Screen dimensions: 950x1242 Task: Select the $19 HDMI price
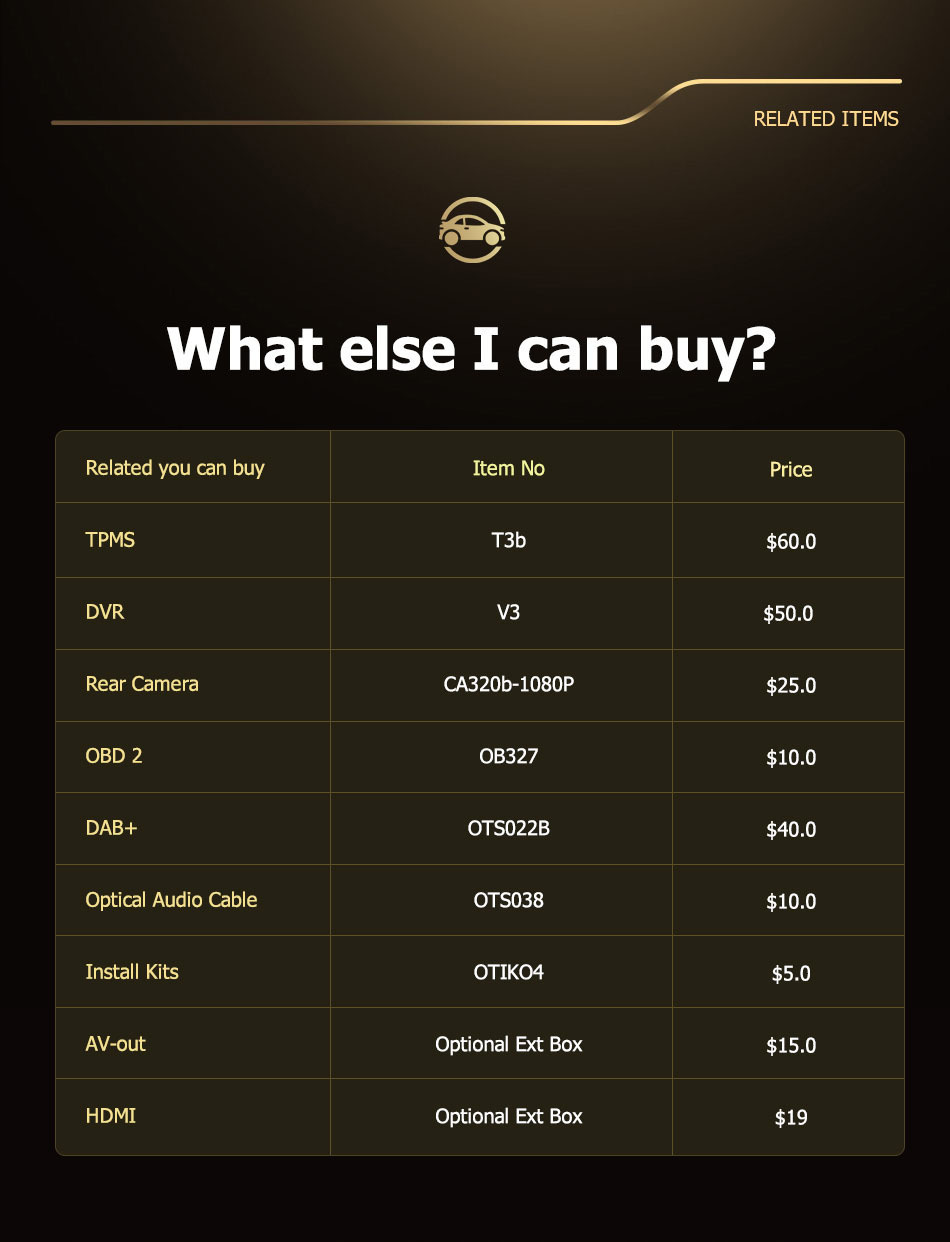(x=791, y=1118)
